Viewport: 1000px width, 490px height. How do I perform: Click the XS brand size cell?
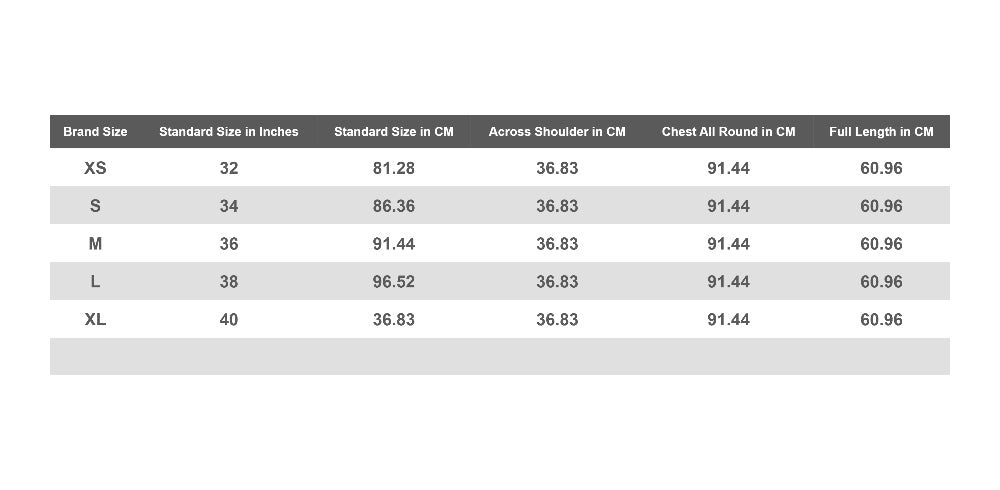95,168
